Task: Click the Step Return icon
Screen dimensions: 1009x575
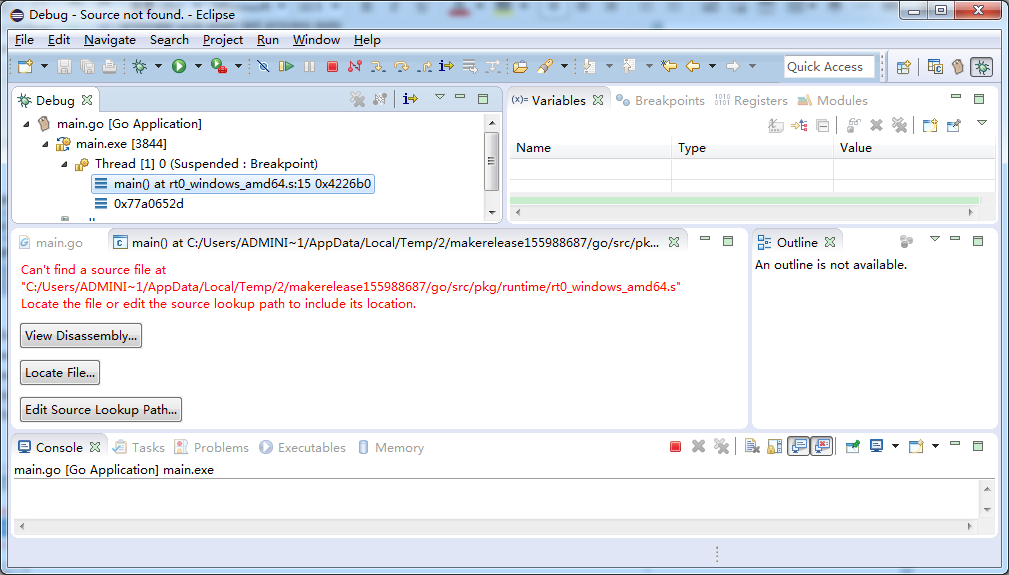Action: coord(424,66)
